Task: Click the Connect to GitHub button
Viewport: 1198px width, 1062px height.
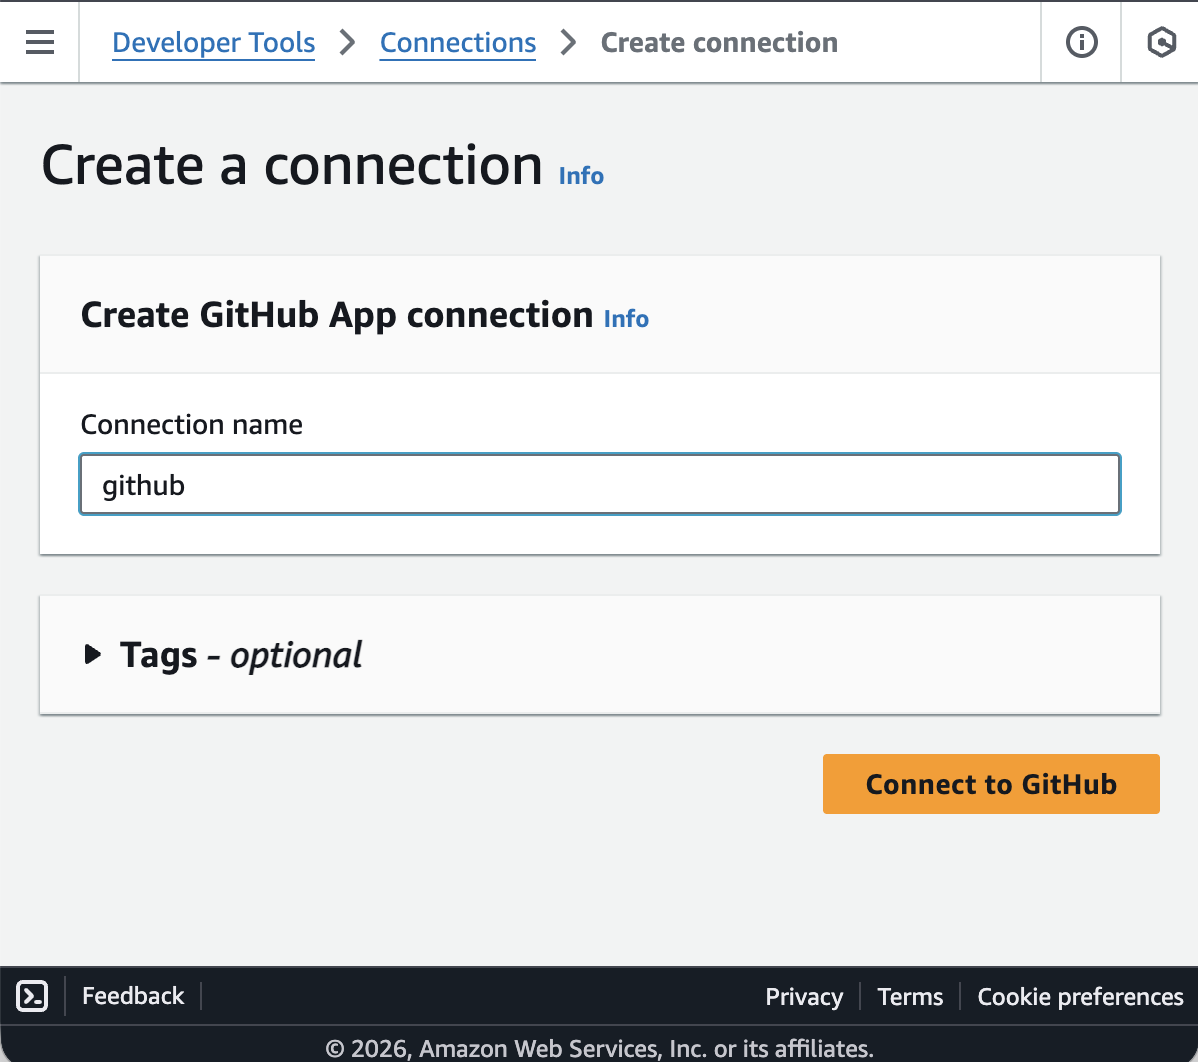Action: coord(991,784)
